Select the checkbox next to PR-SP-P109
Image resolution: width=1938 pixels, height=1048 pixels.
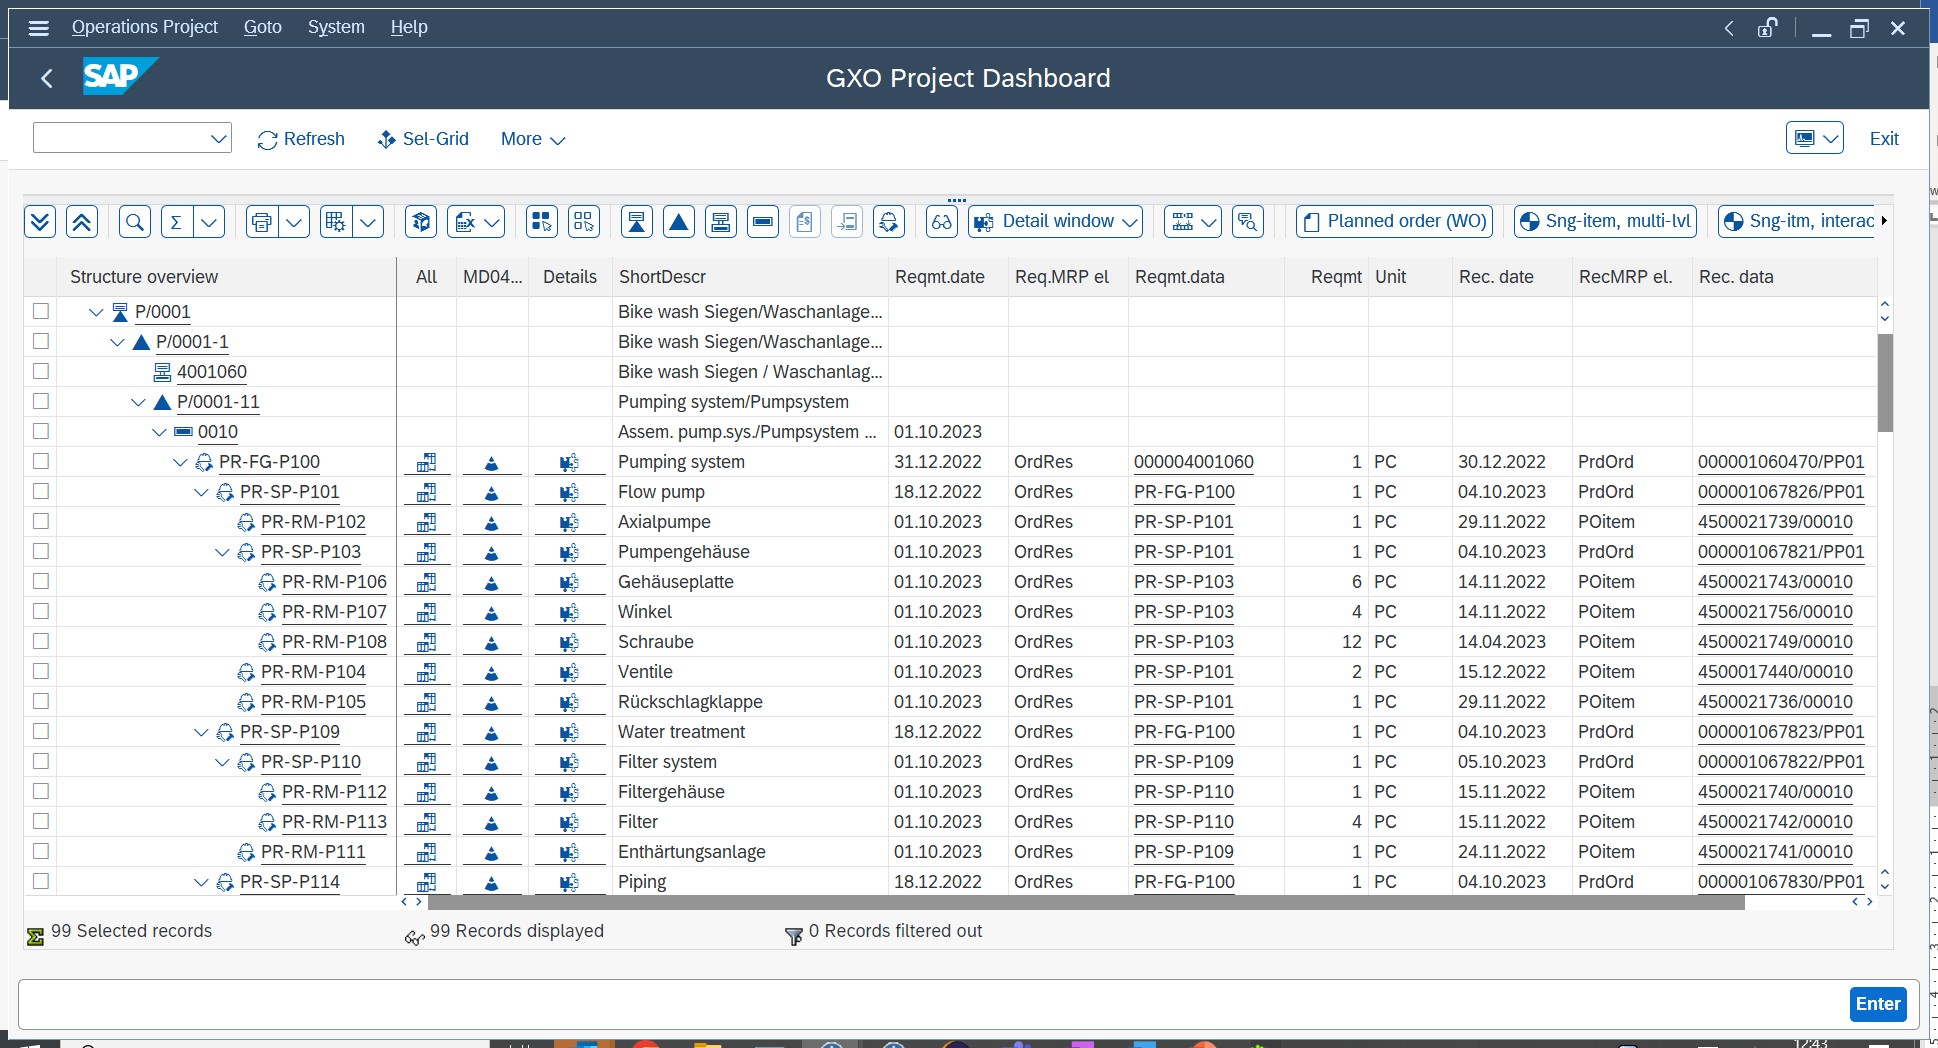coord(41,731)
